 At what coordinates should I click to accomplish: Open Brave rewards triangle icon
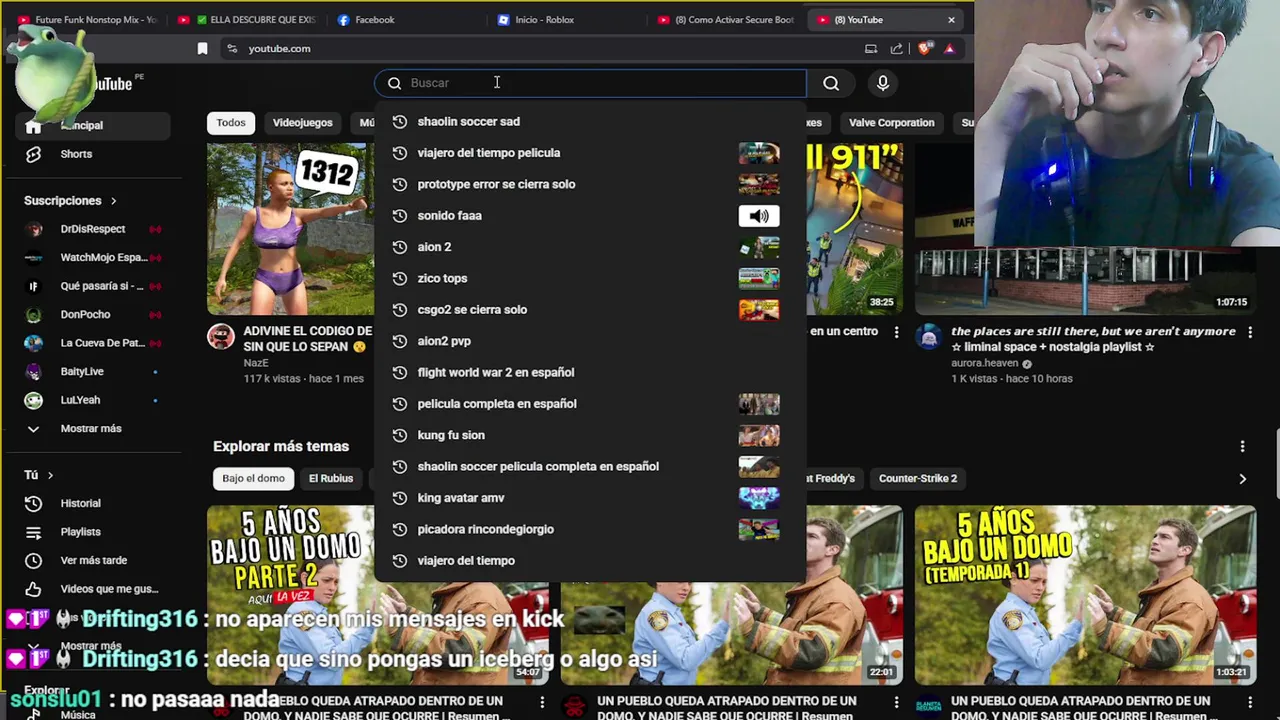949,48
